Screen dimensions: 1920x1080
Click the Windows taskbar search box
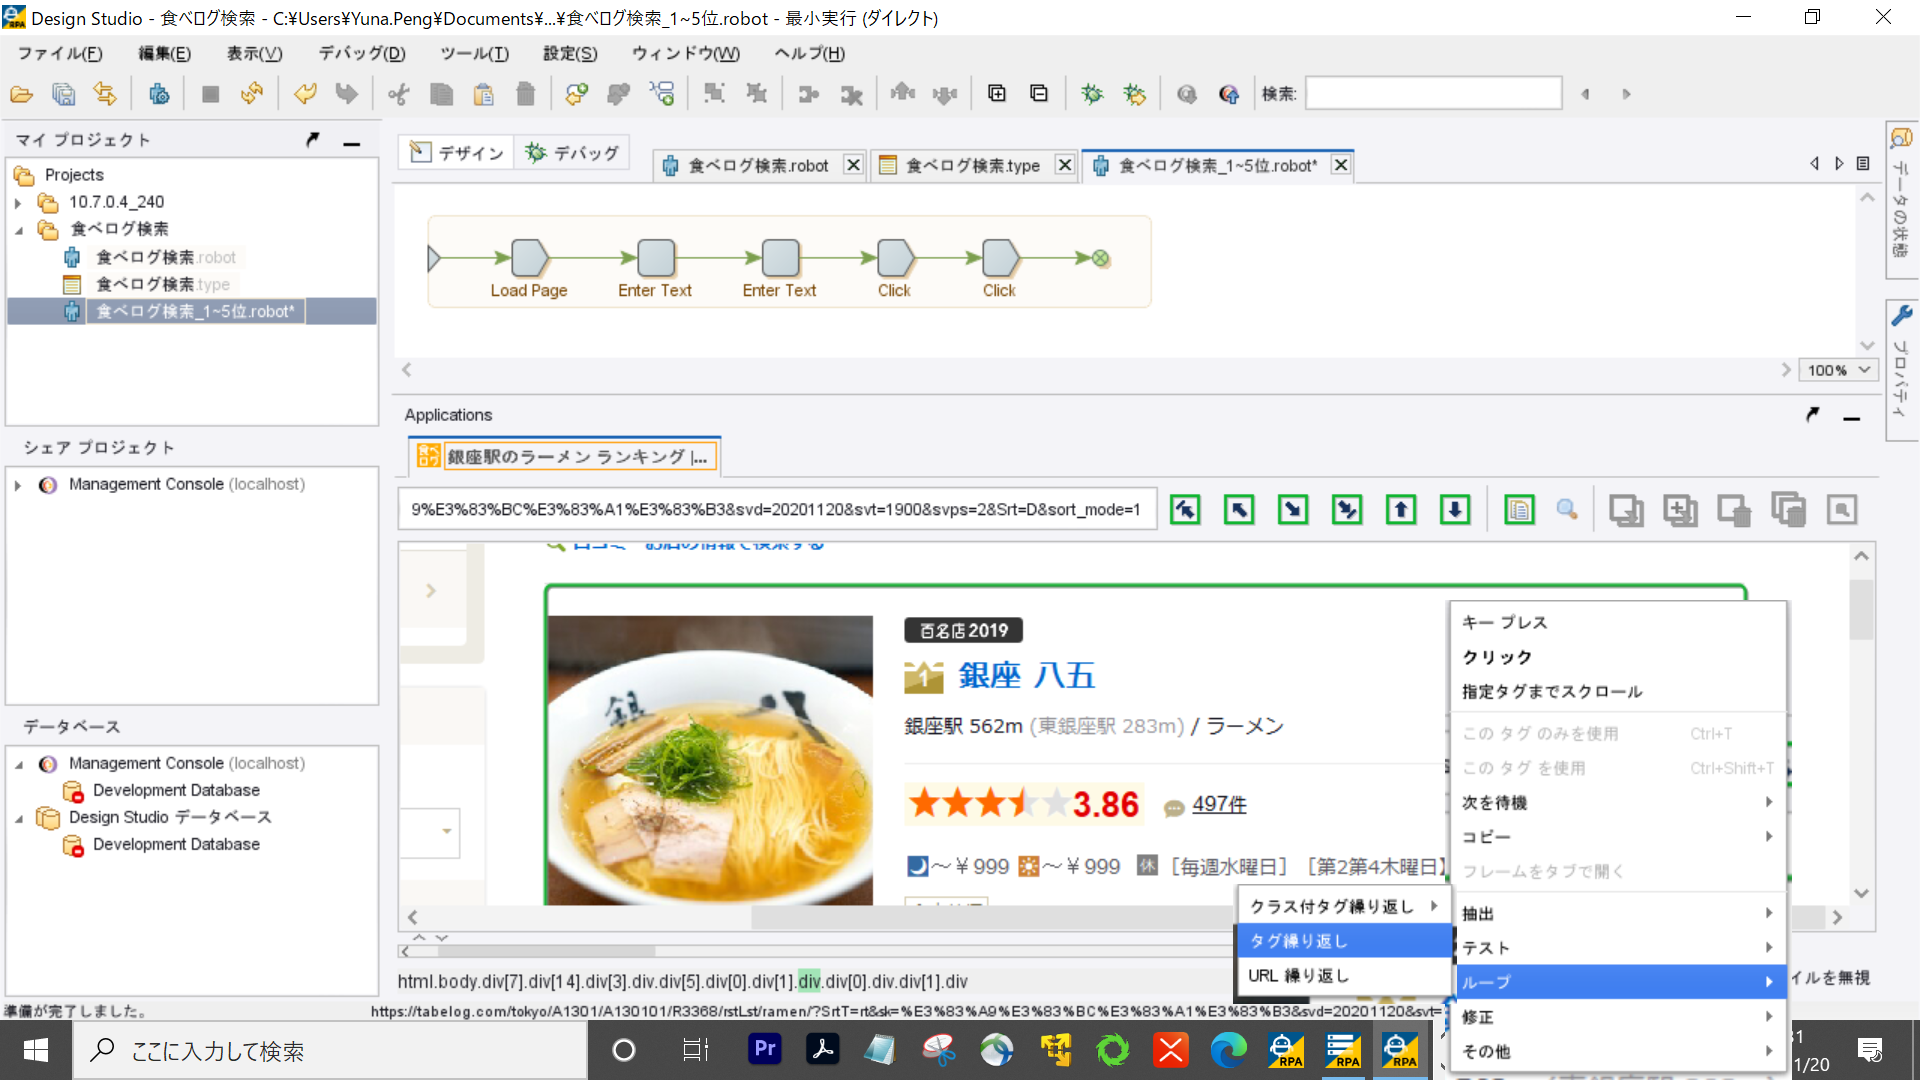point(330,1050)
